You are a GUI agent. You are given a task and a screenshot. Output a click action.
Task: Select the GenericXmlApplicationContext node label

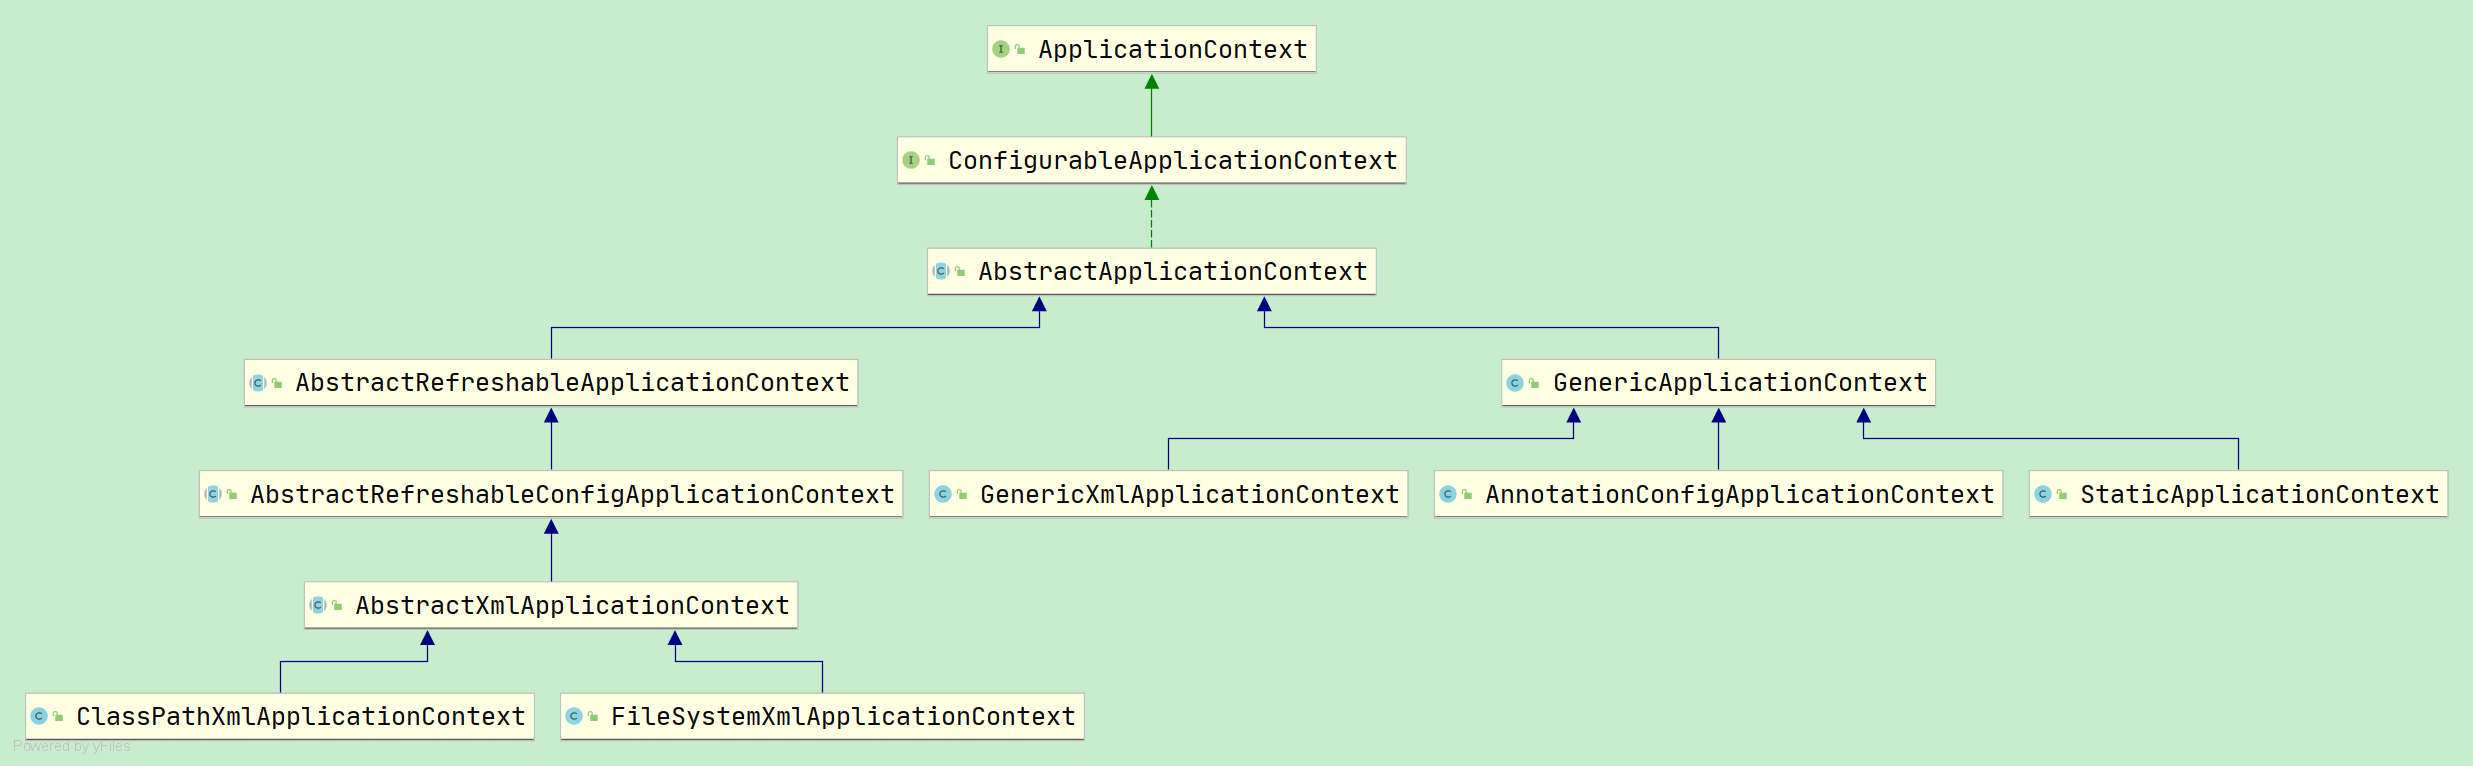(x=1189, y=494)
